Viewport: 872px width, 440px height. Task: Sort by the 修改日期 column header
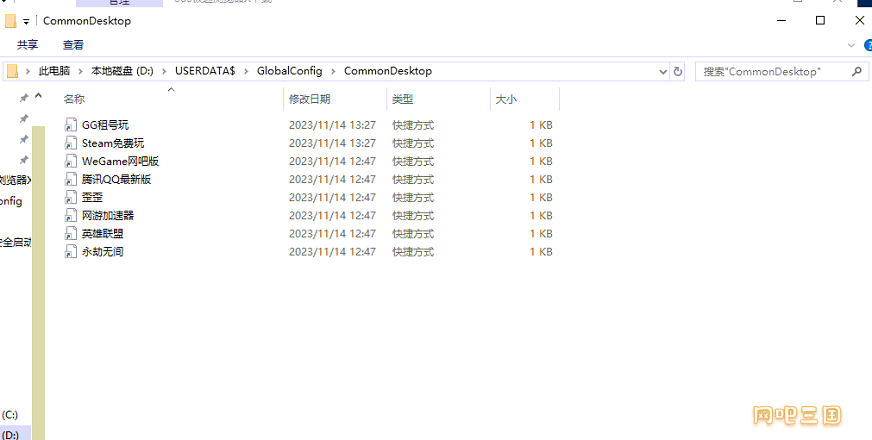(x=335, y=99)
